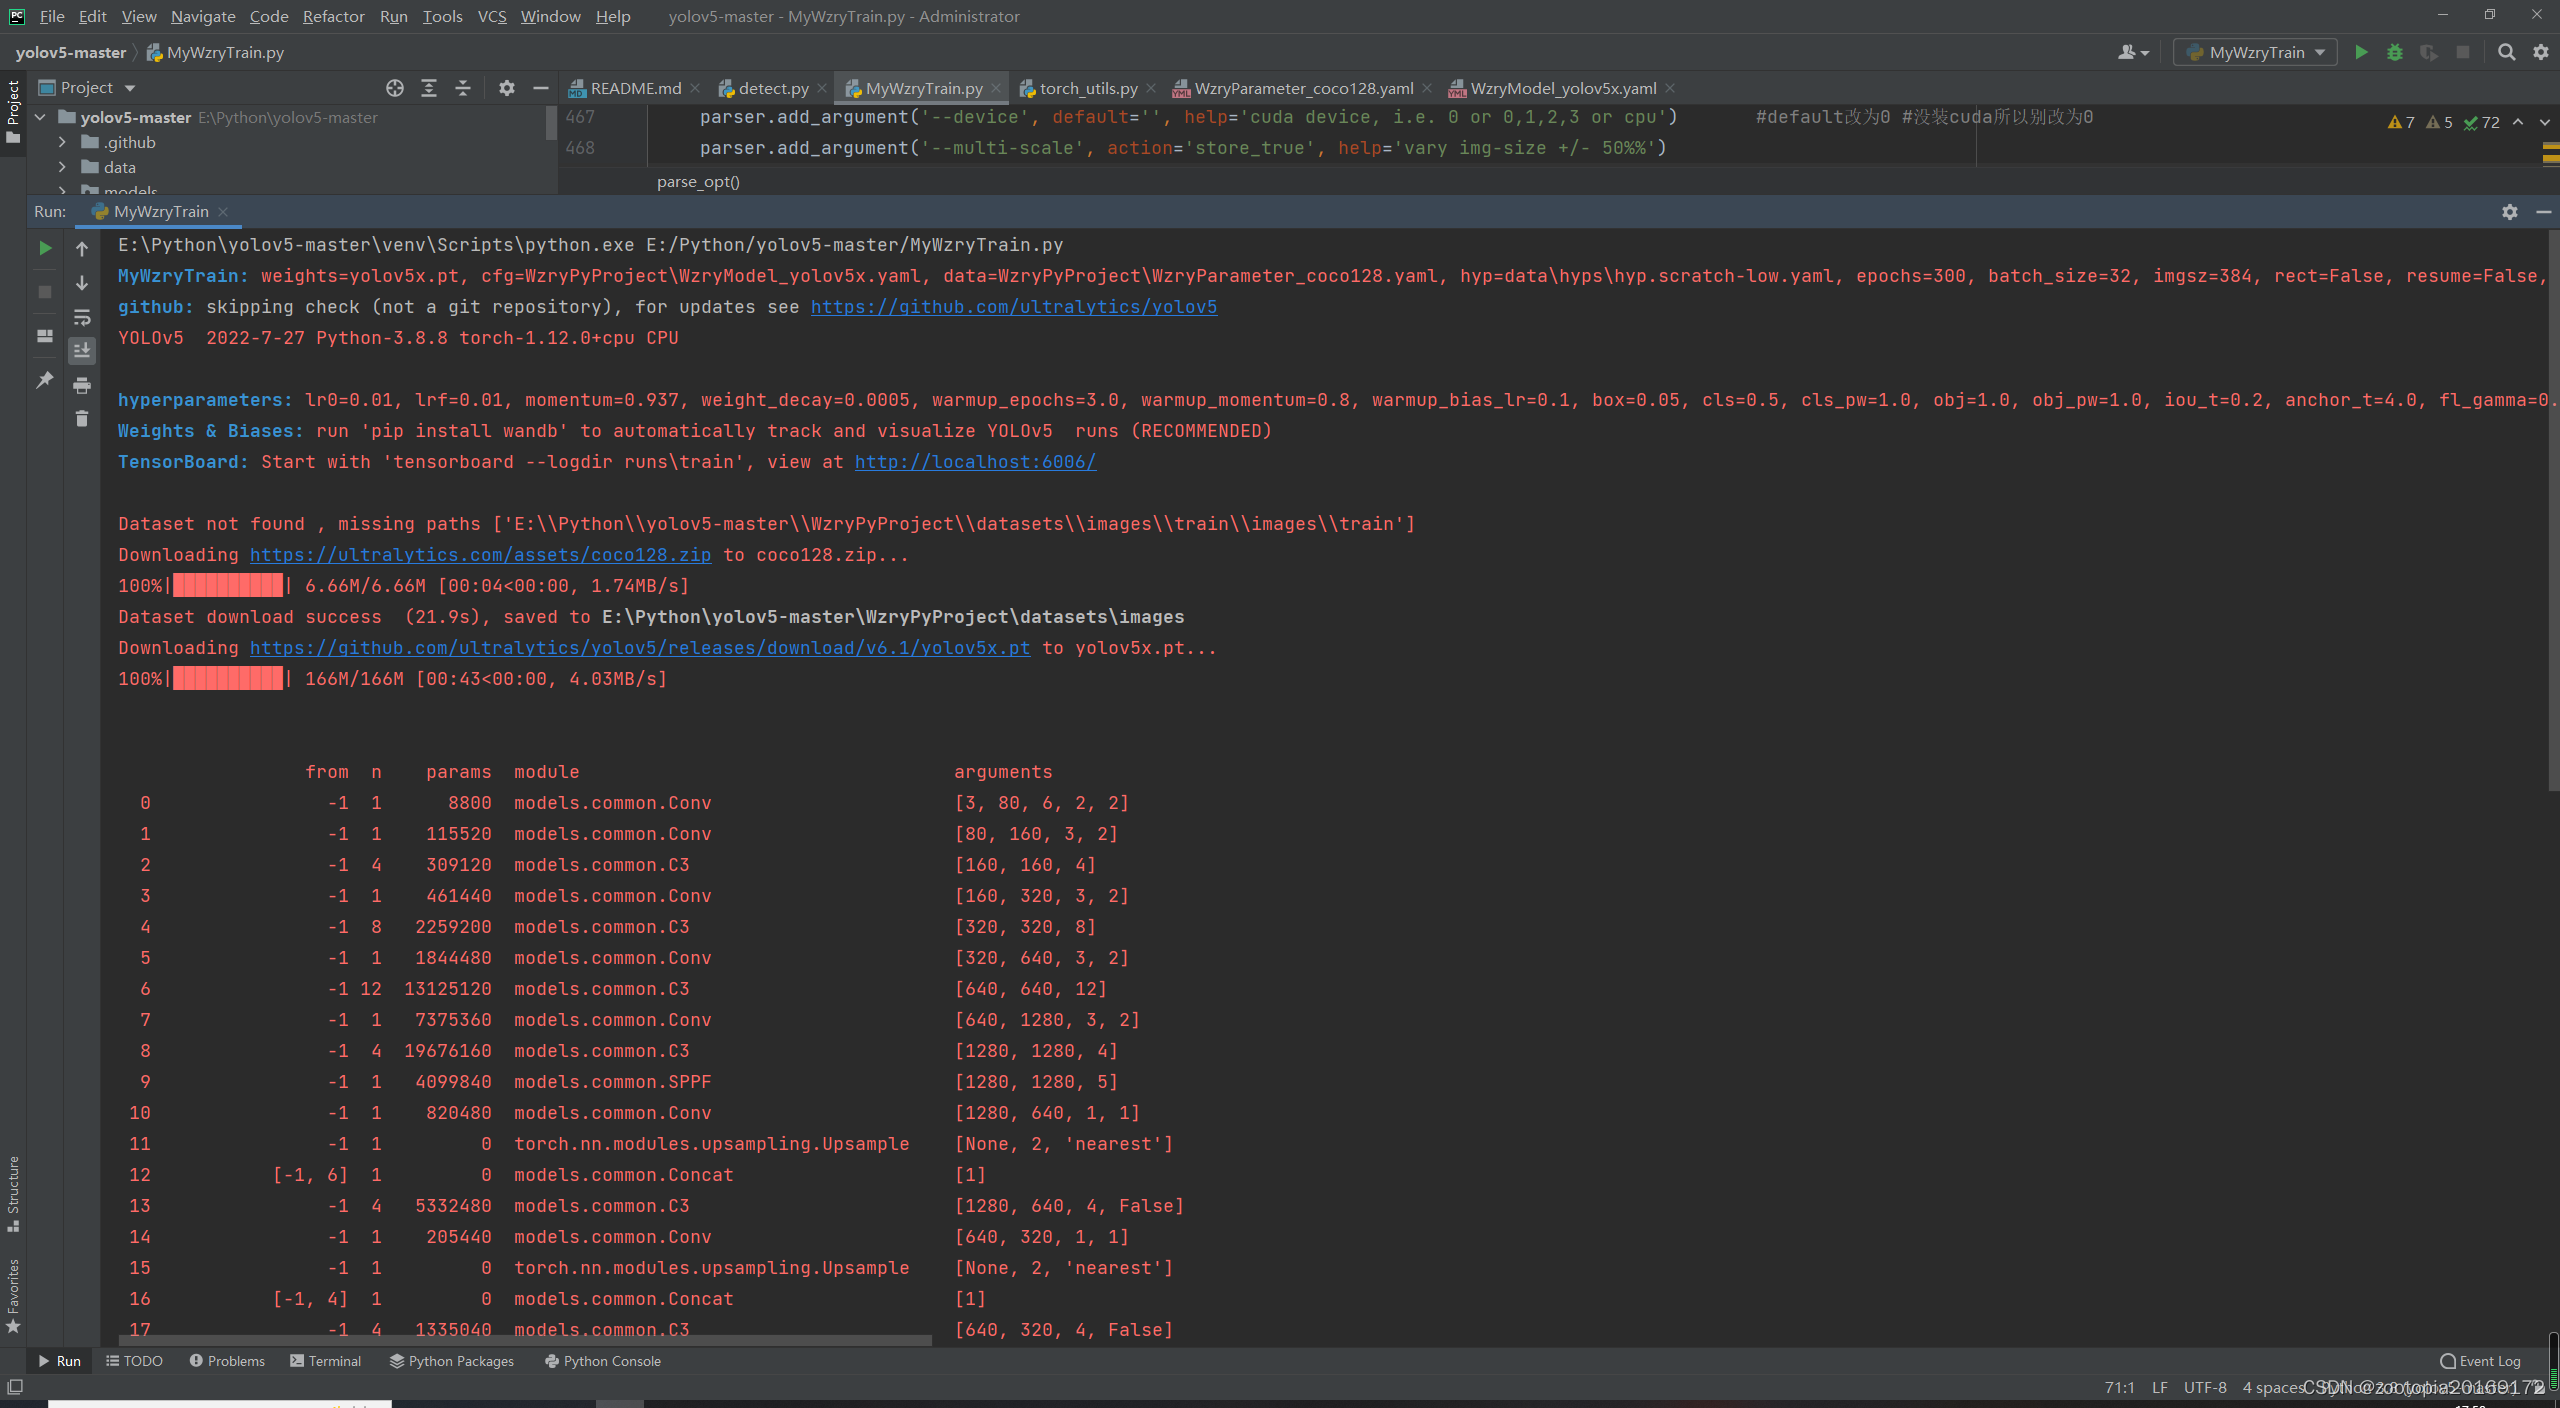Click the green Run button in top toolbar
Viewport: 2560px width, 1408px height.
click(x=2361, y=52)
